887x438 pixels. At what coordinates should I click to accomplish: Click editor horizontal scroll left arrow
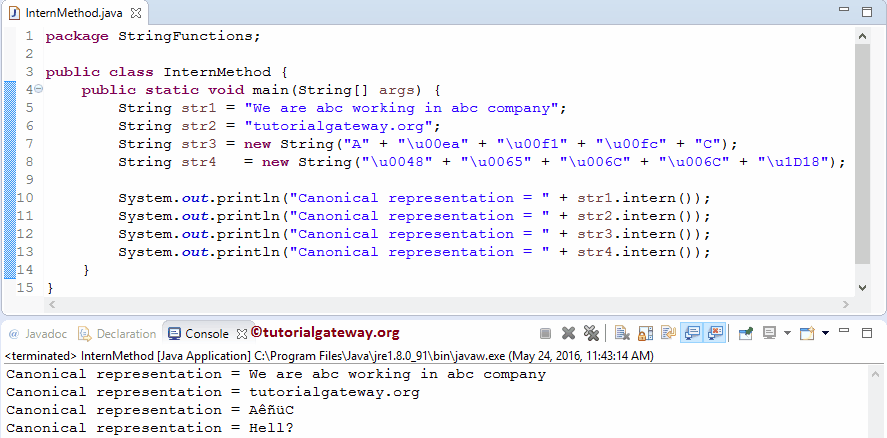click(52, 304)
